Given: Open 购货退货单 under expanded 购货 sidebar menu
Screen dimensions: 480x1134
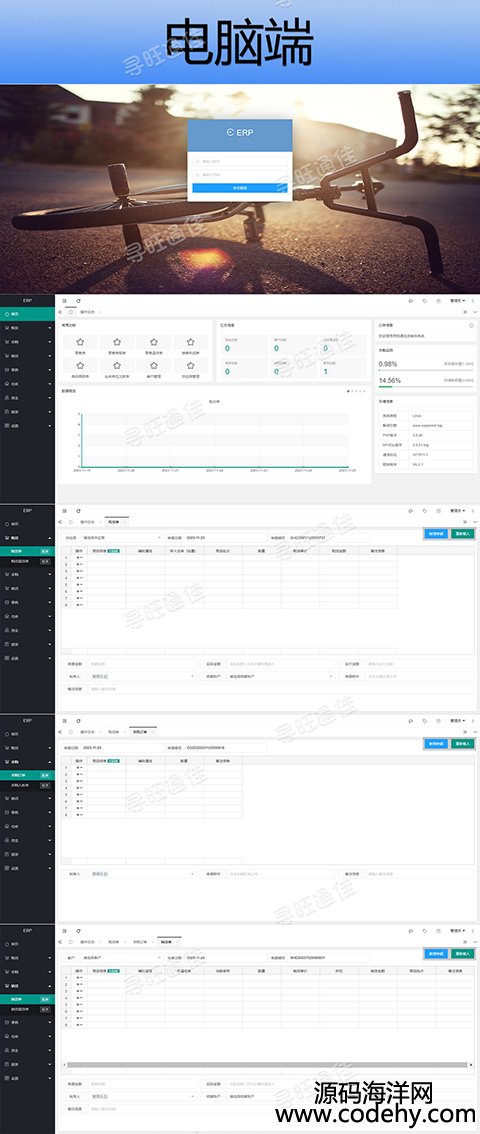Looking at the screenshot, I should click(27, 560).
